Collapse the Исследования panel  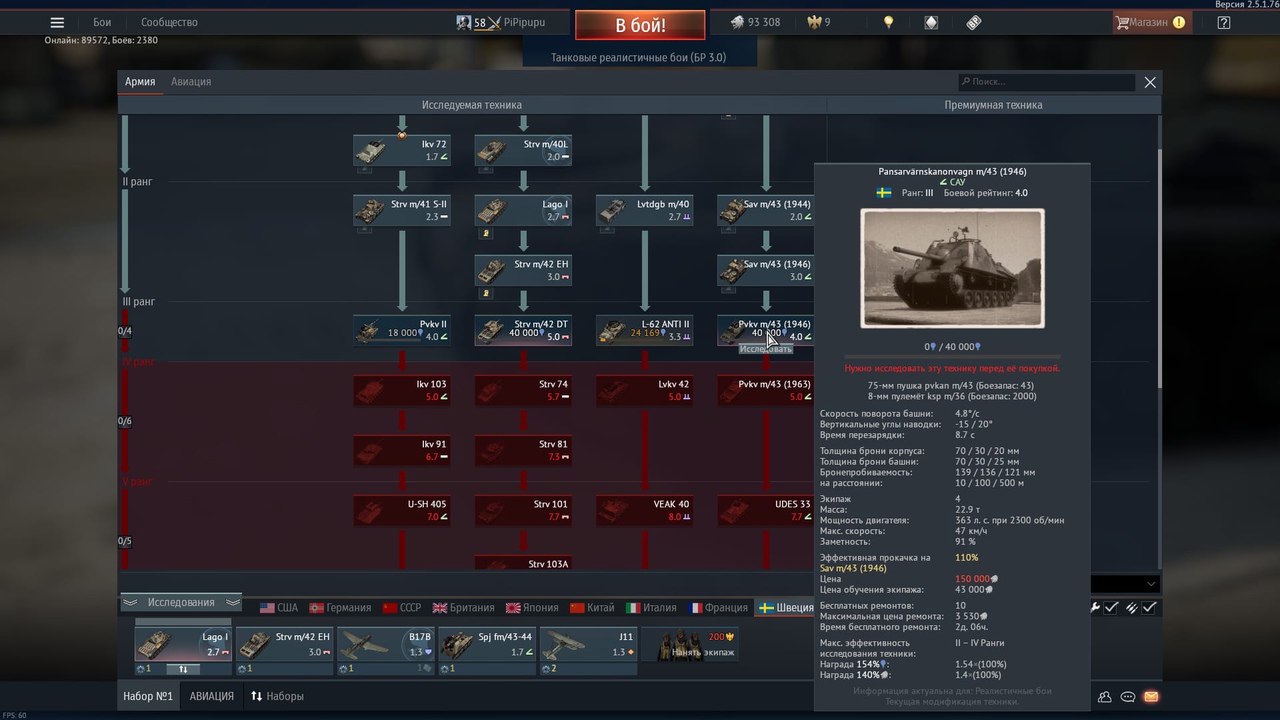(181, 602)
